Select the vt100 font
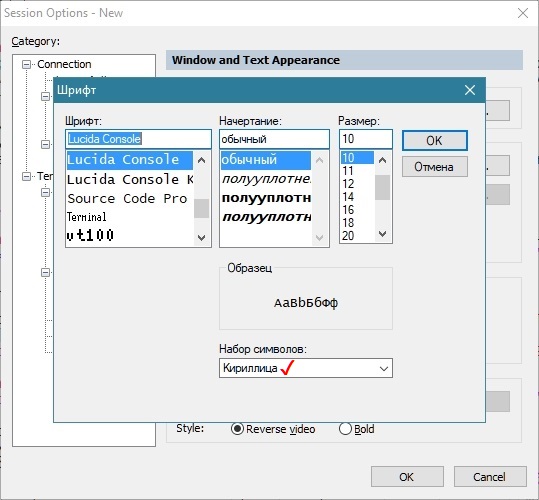Viewport: 539px width, 500px height. pos(130,235)
